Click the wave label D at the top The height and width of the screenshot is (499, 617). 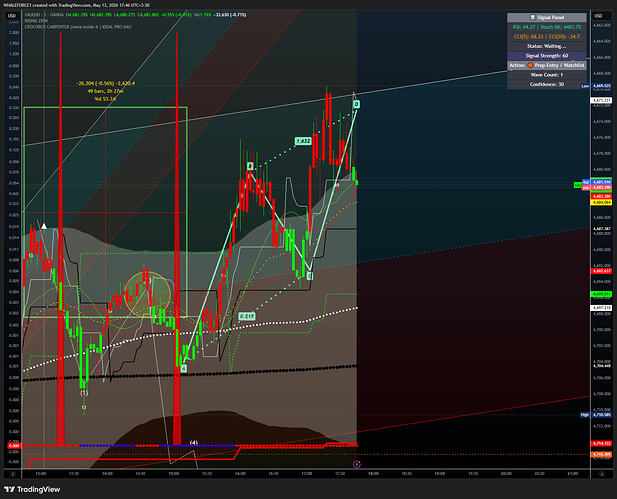(356, 104)
